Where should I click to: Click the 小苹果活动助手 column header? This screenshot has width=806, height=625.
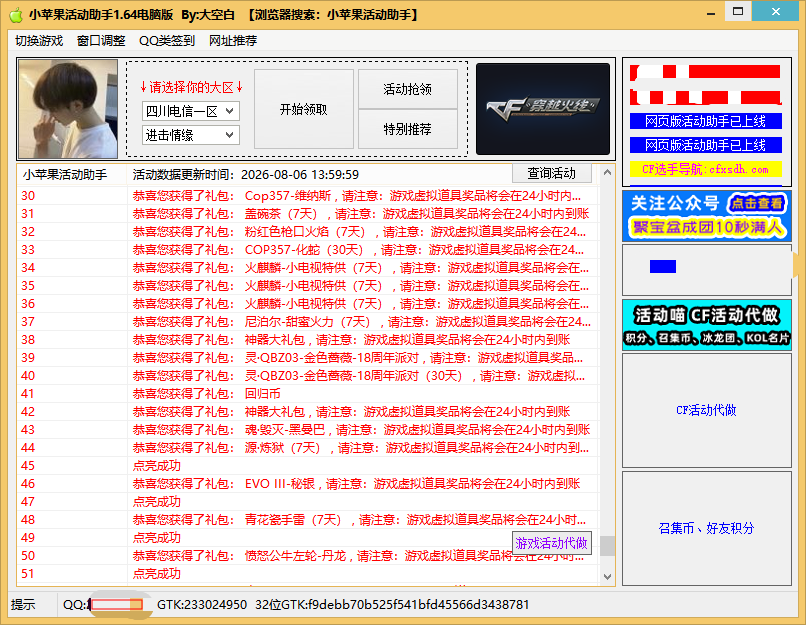coord(71,175)
